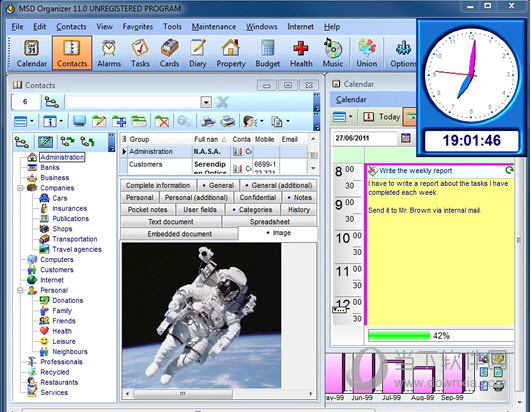Click the contacts grid scroll down arrow
531x412 pixels.
coord(313,168)
